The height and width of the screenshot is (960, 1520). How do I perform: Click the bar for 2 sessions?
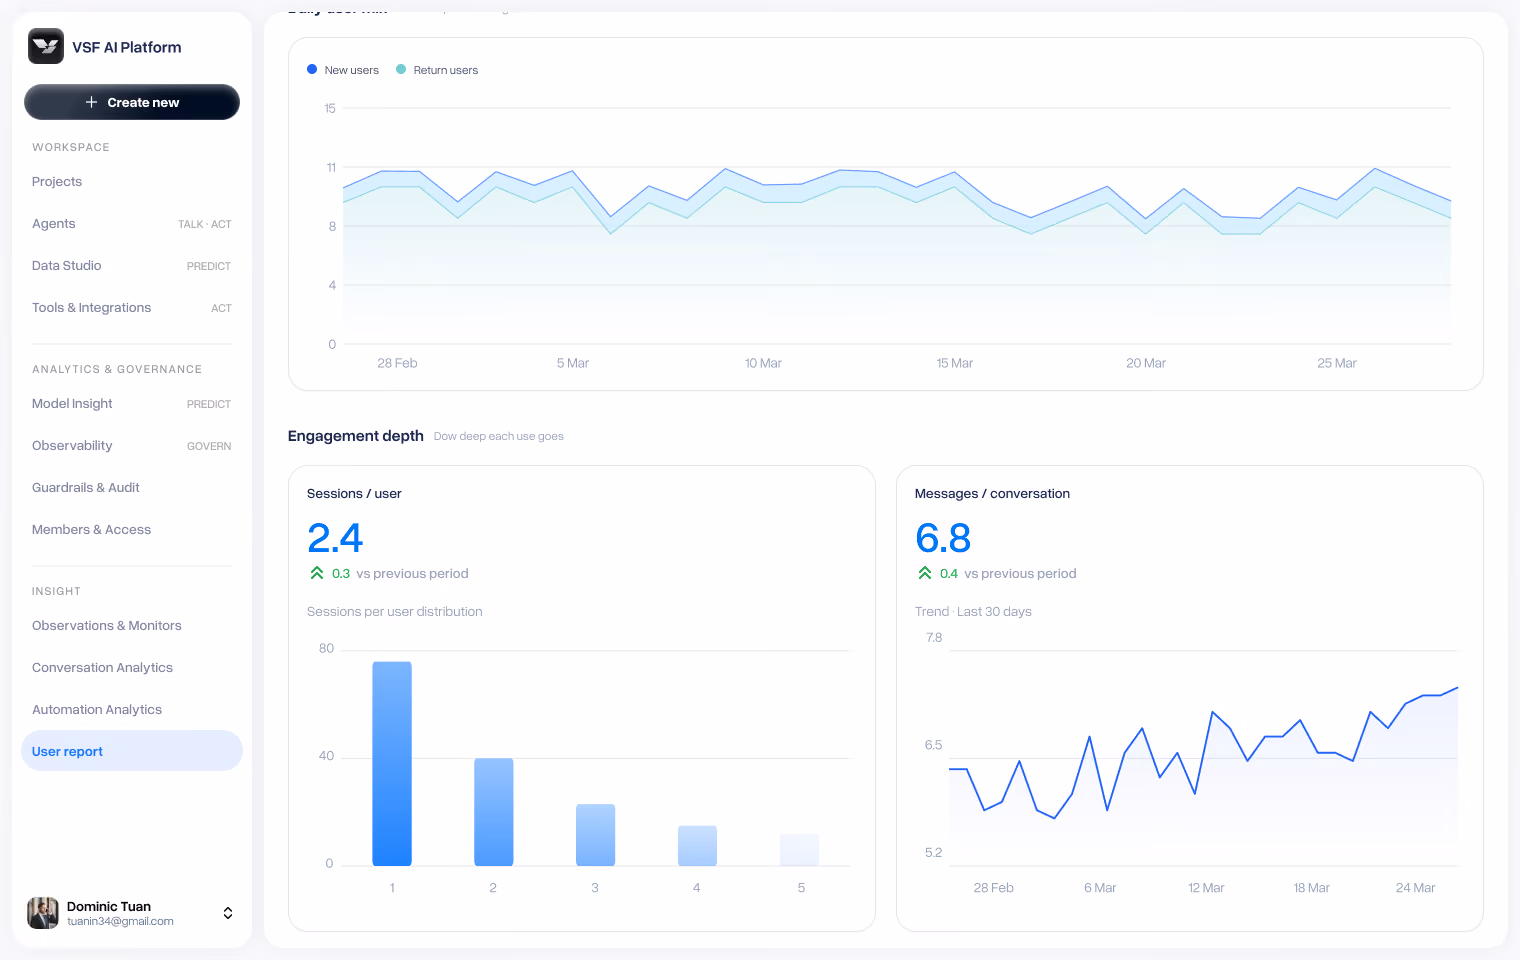coord(494,812)
